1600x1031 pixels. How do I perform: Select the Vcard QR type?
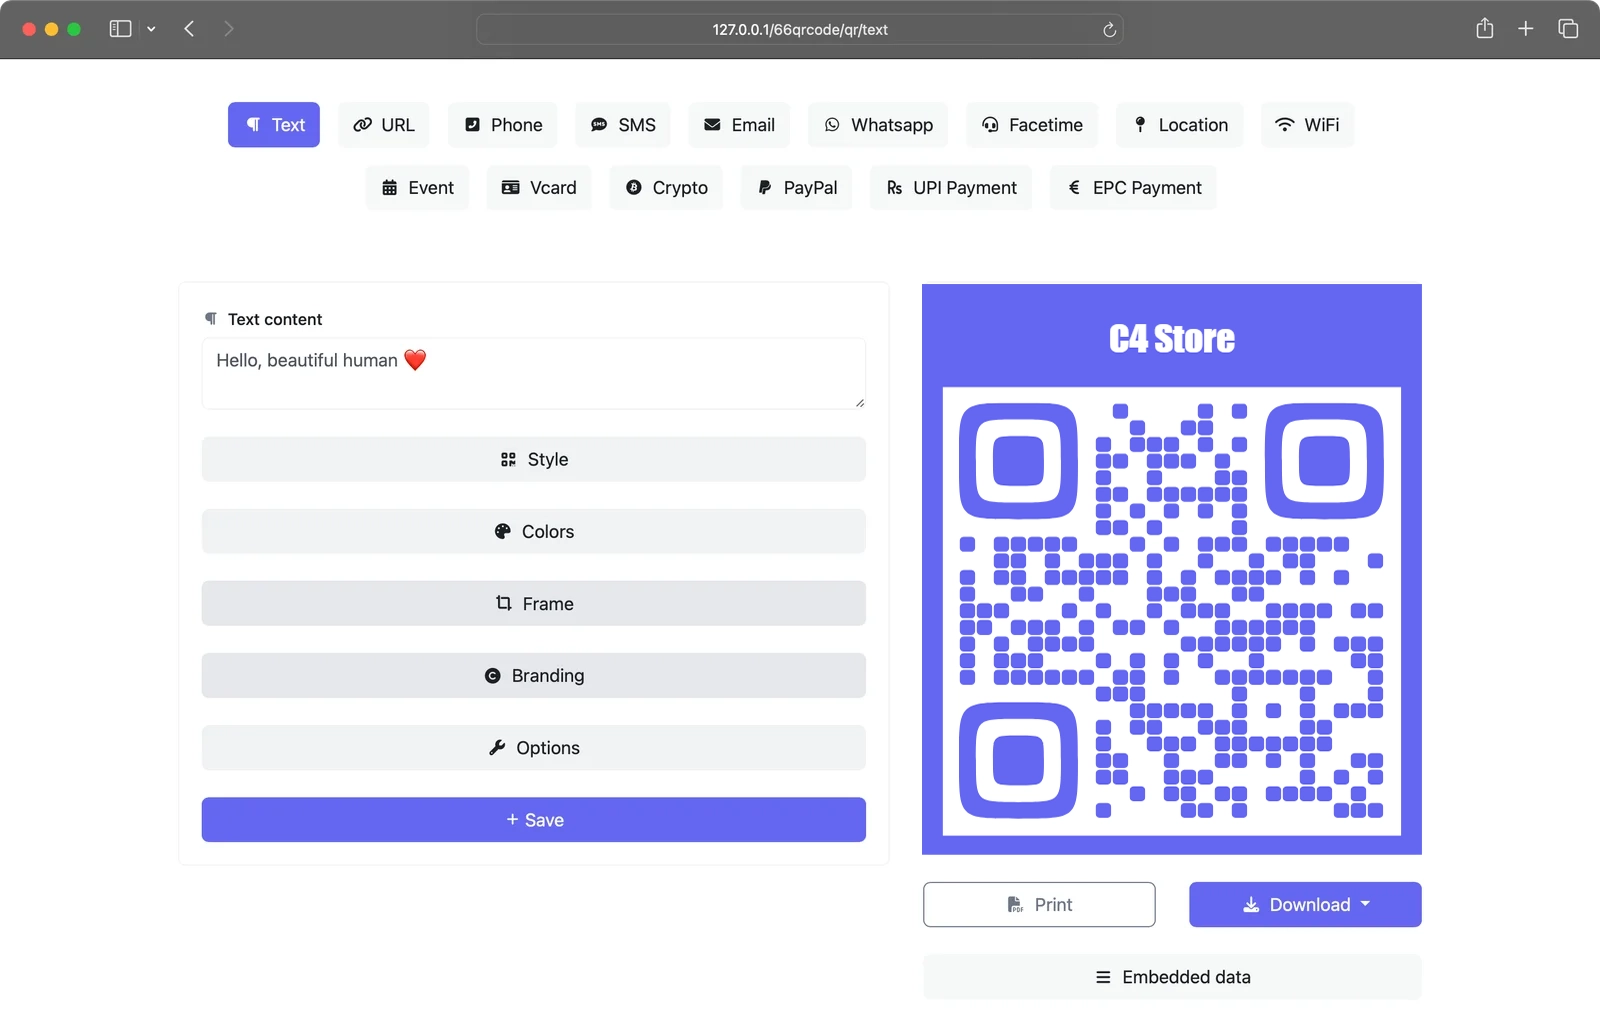coord(538,187)
